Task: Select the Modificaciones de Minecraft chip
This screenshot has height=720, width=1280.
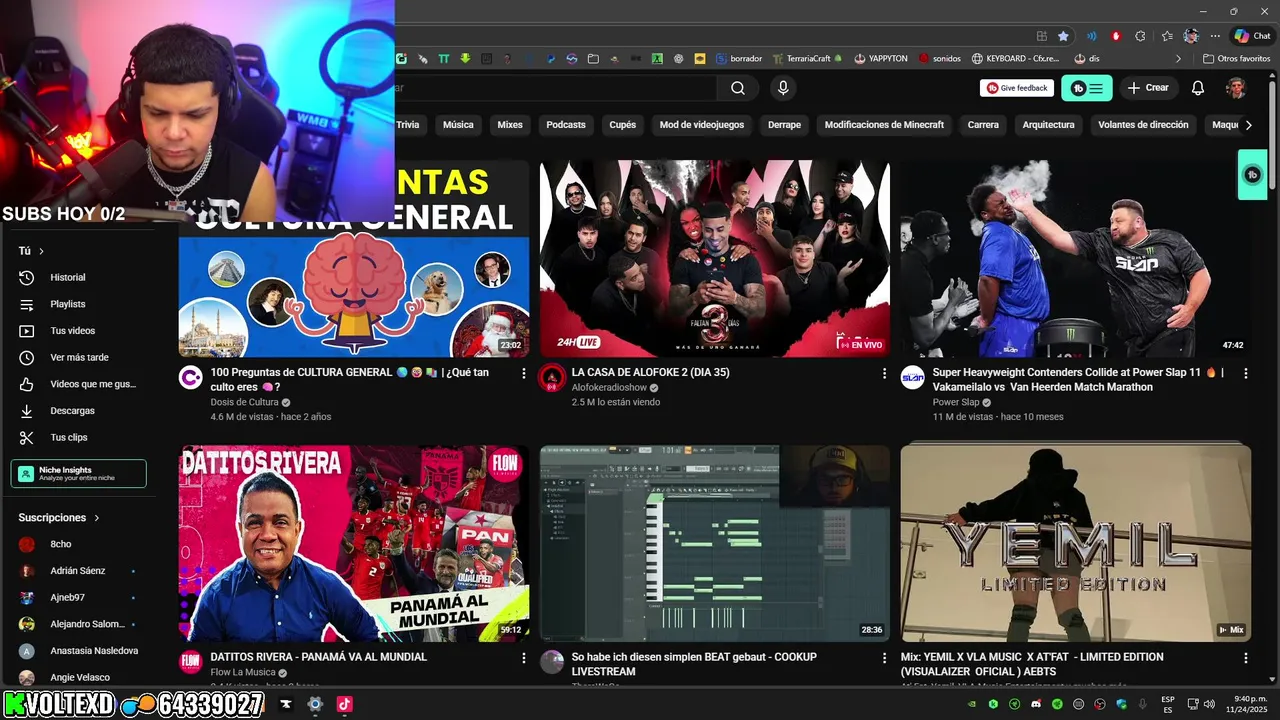Action: pyautogui.click(x=884, y=125)
